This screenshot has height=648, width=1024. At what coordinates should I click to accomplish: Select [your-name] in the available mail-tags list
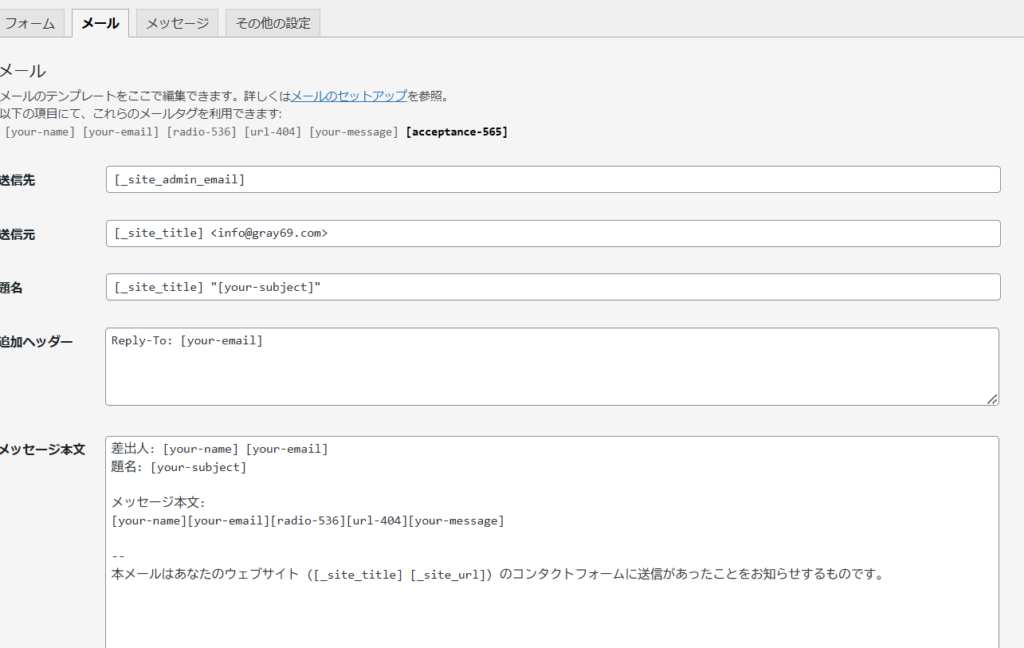click(x=40, y=132)
